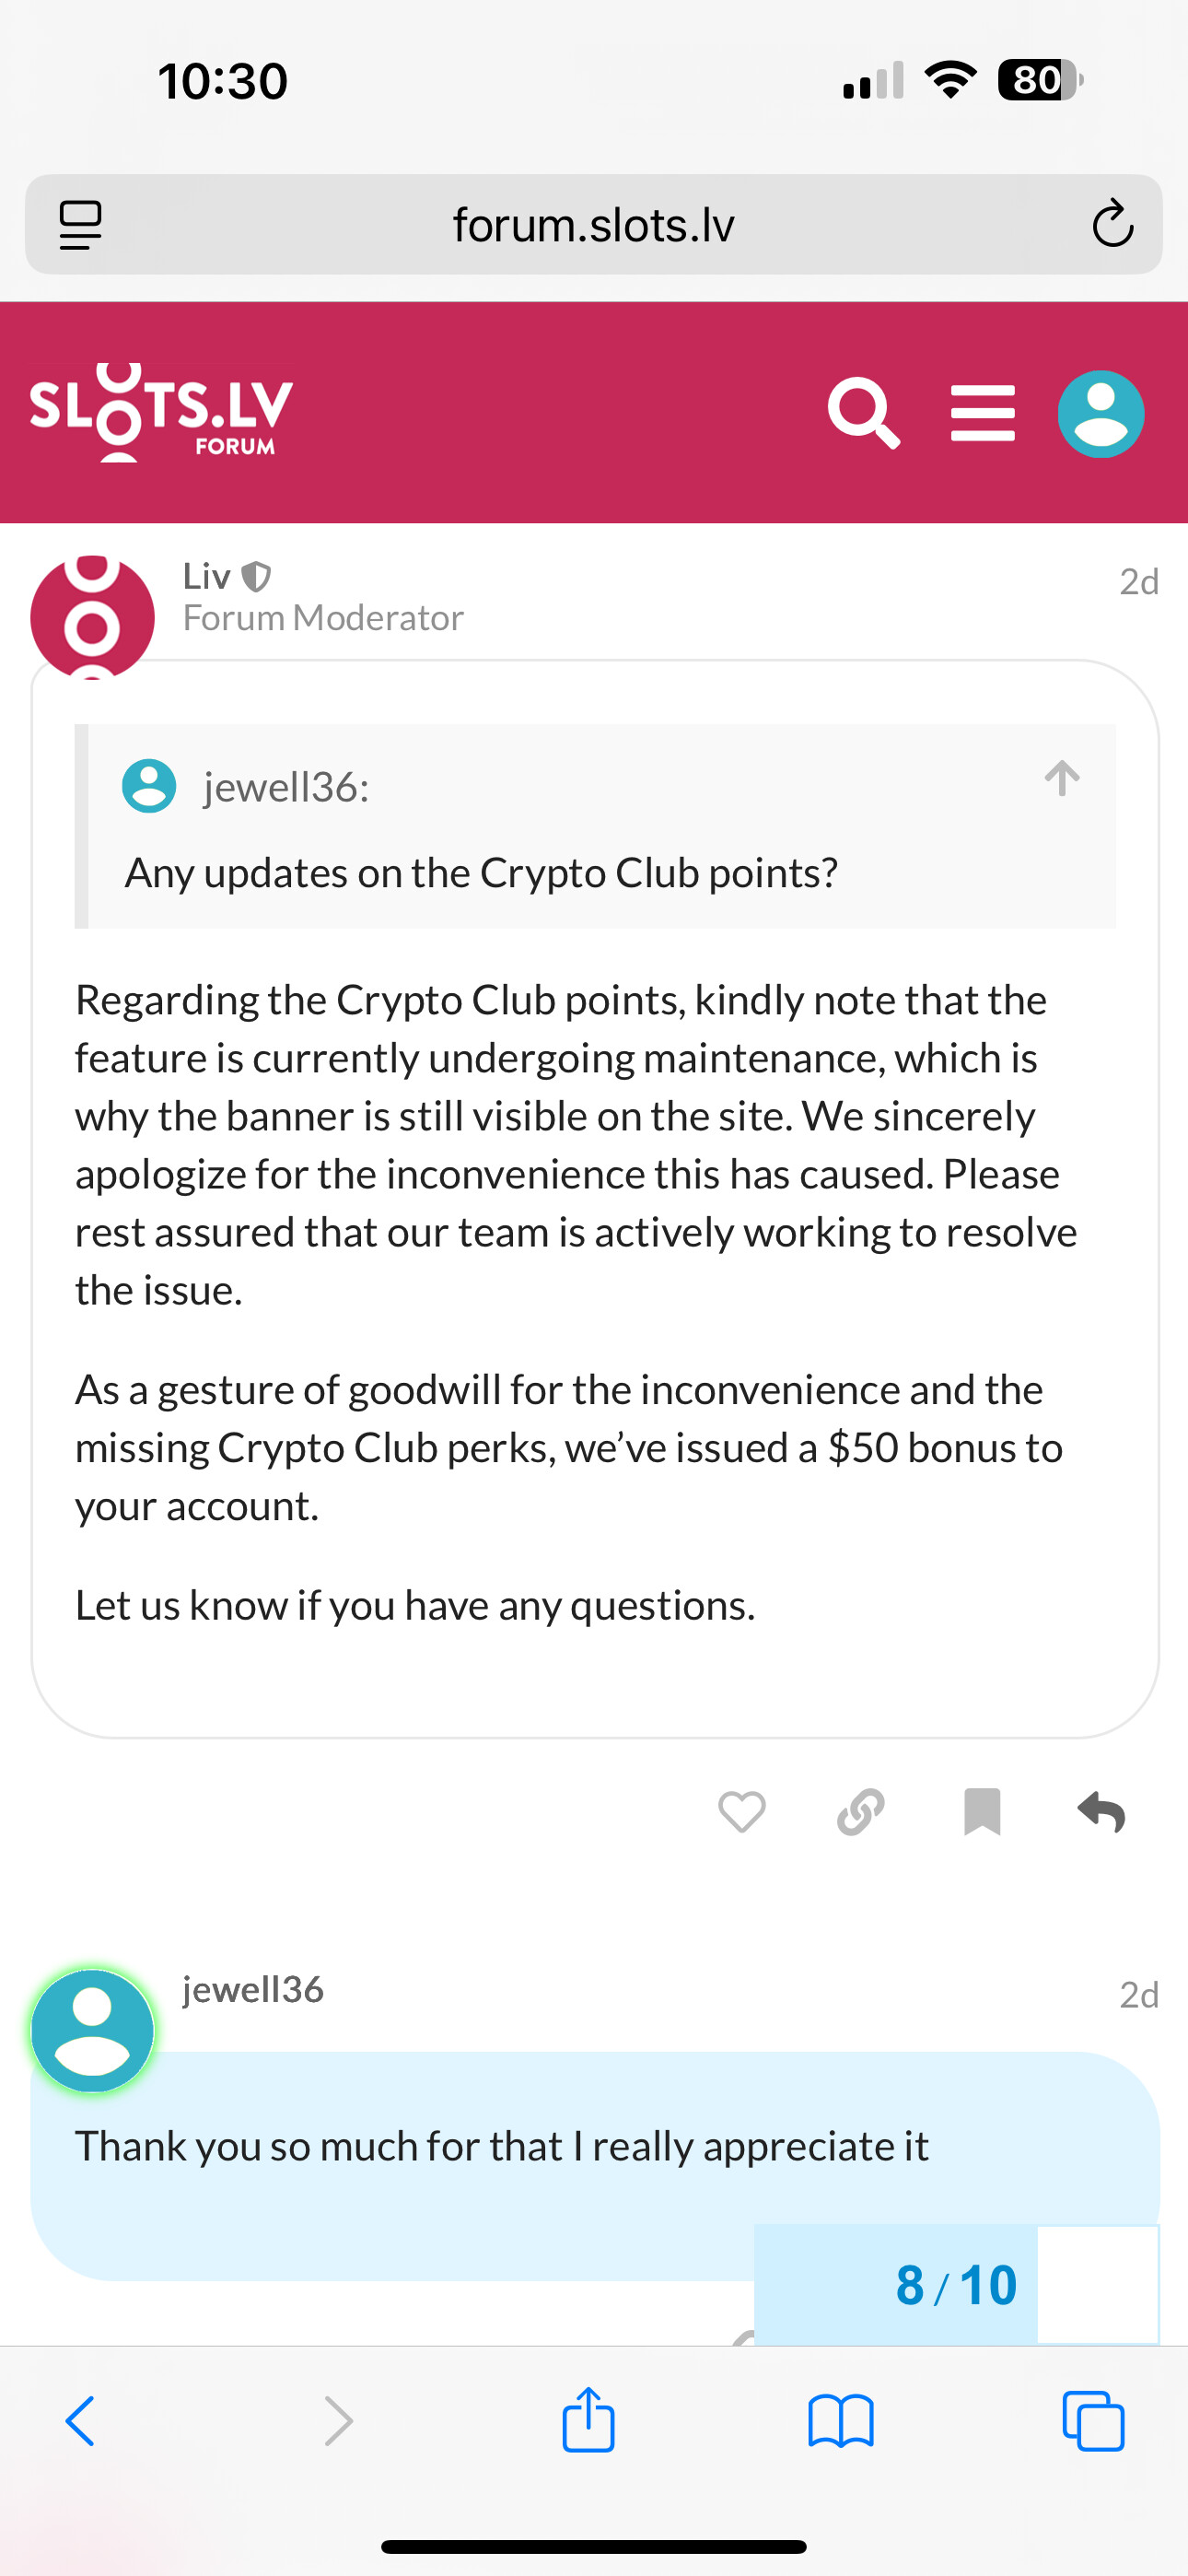This screenshot has width=1188, height=2576.
Task: Open Safari share sheet icon
Action: [x=588, y=2419]
